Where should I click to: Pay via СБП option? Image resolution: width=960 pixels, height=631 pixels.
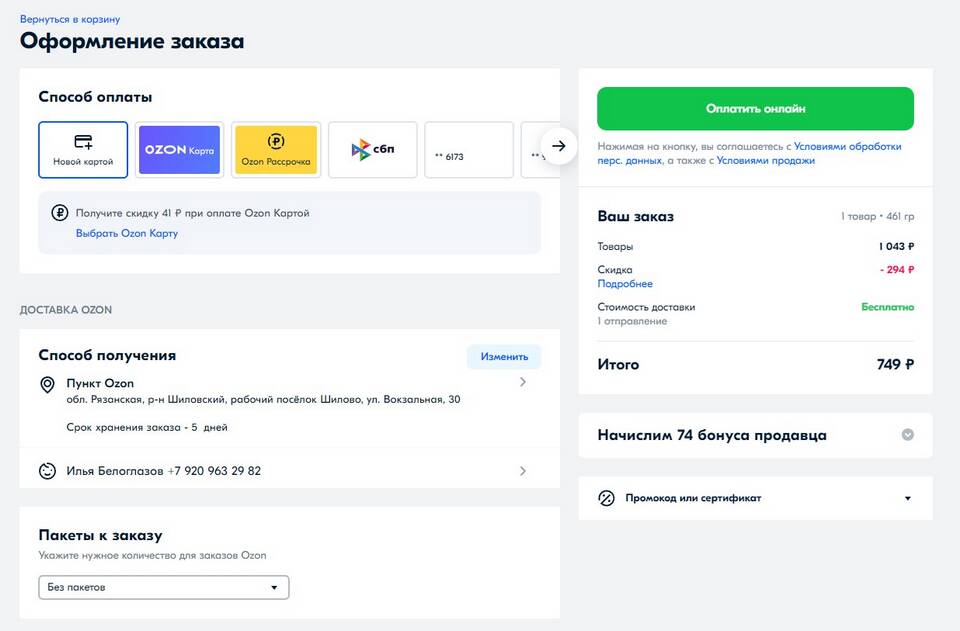[373, 150]
